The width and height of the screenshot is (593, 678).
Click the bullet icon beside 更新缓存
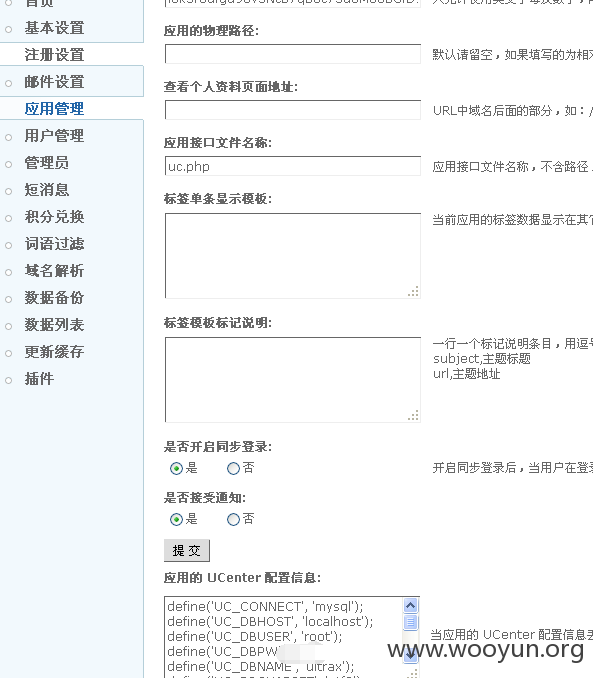pos(9,353)
